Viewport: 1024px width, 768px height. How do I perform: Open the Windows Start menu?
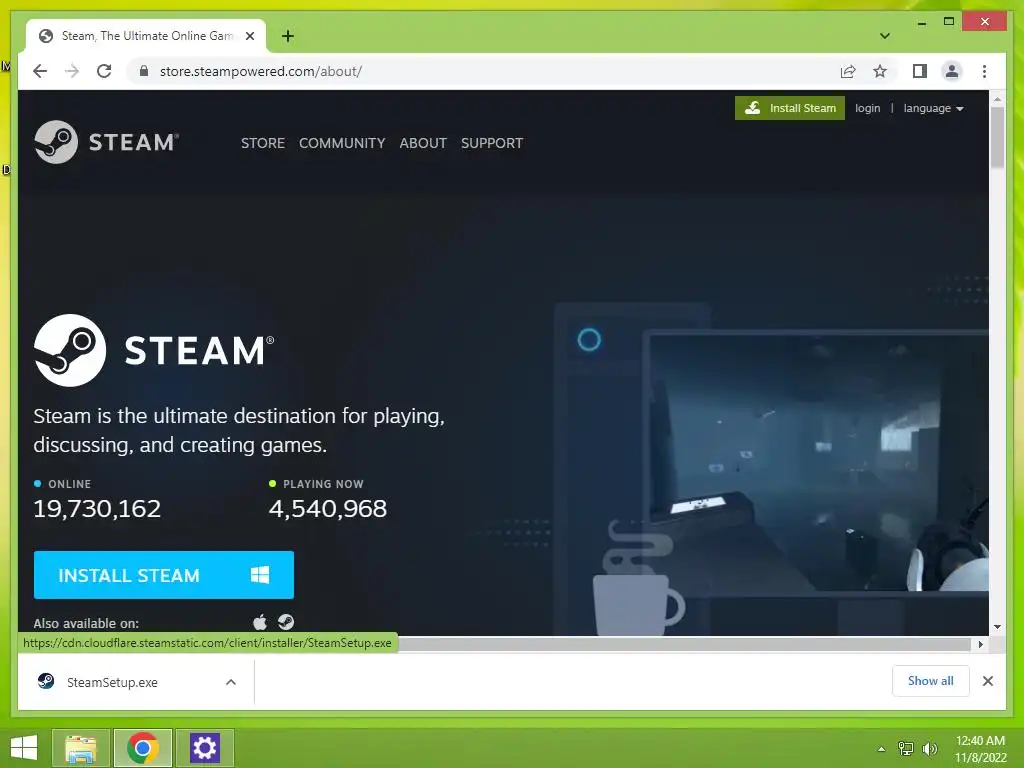coord(24,748)
